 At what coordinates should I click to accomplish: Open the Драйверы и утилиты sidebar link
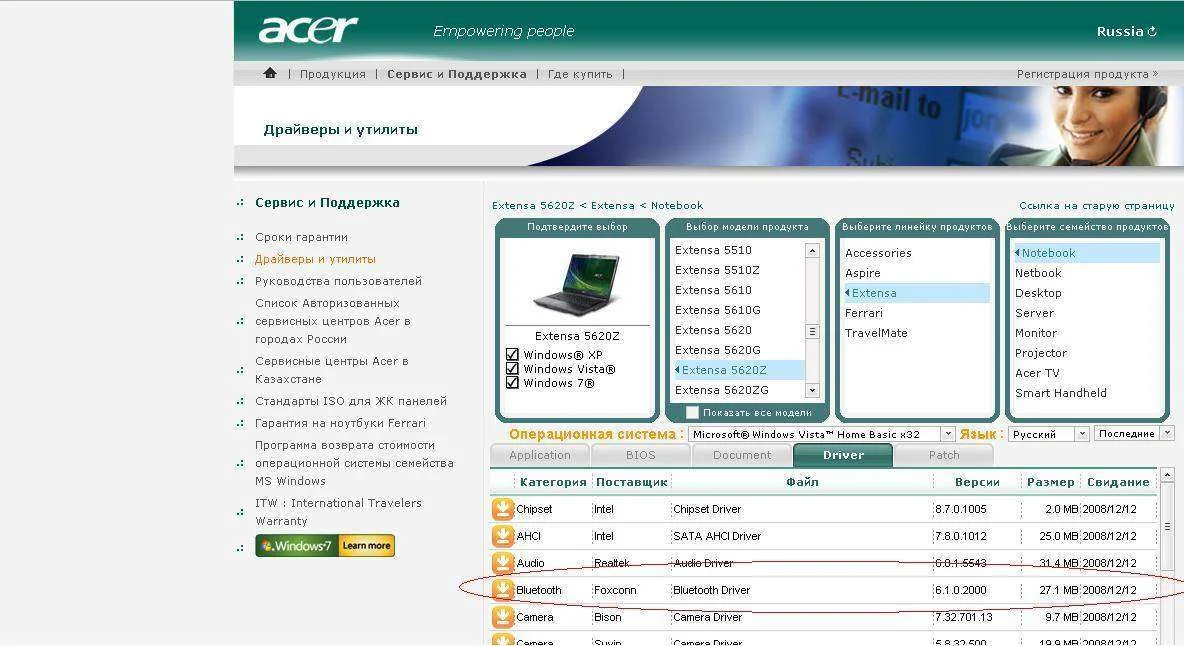315,259
